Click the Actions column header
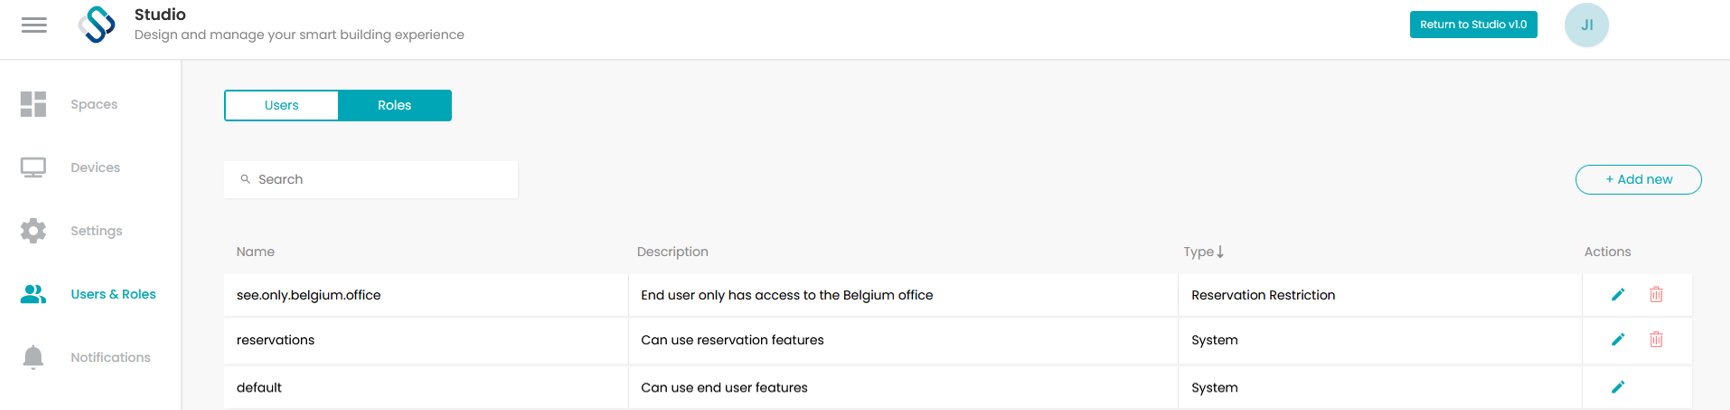 pyautogui.click(x=1607, y=252)
